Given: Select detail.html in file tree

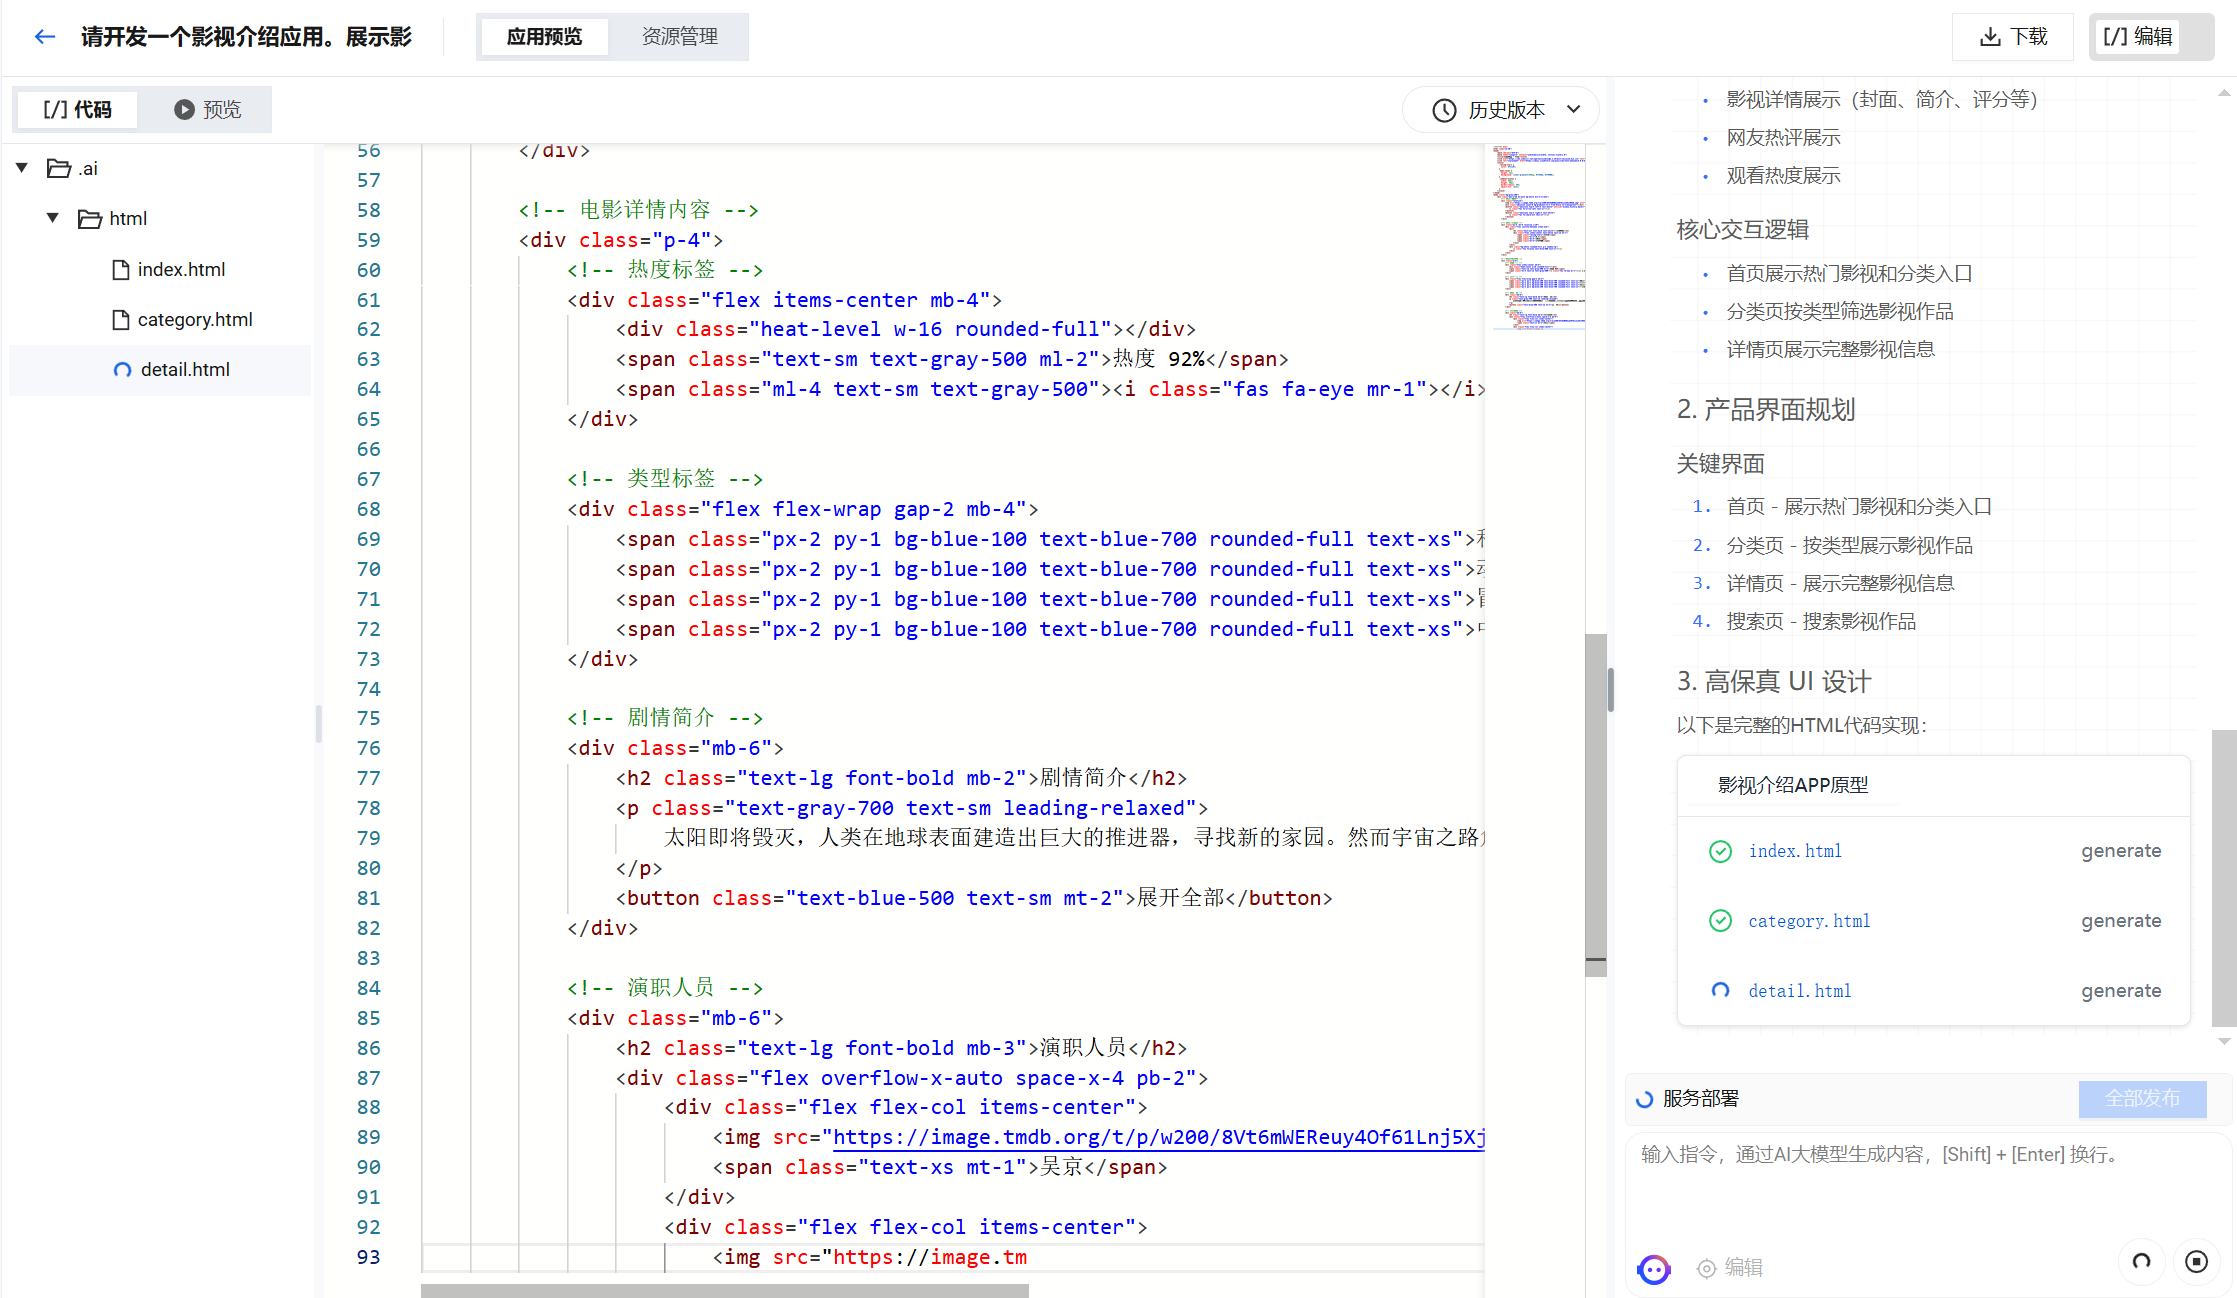Looking at the screenshot, I should [160, 369].
